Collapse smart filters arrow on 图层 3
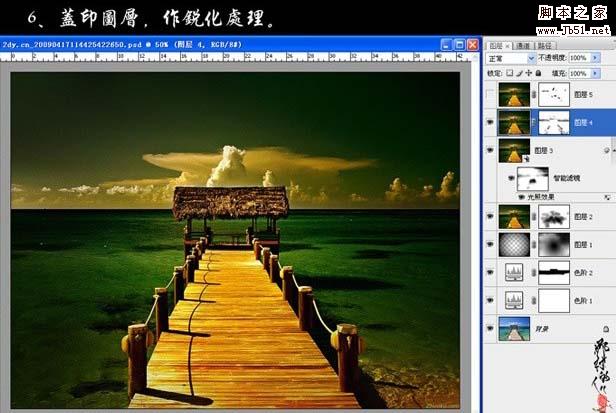The image size is (616, 413). (614, 150)
